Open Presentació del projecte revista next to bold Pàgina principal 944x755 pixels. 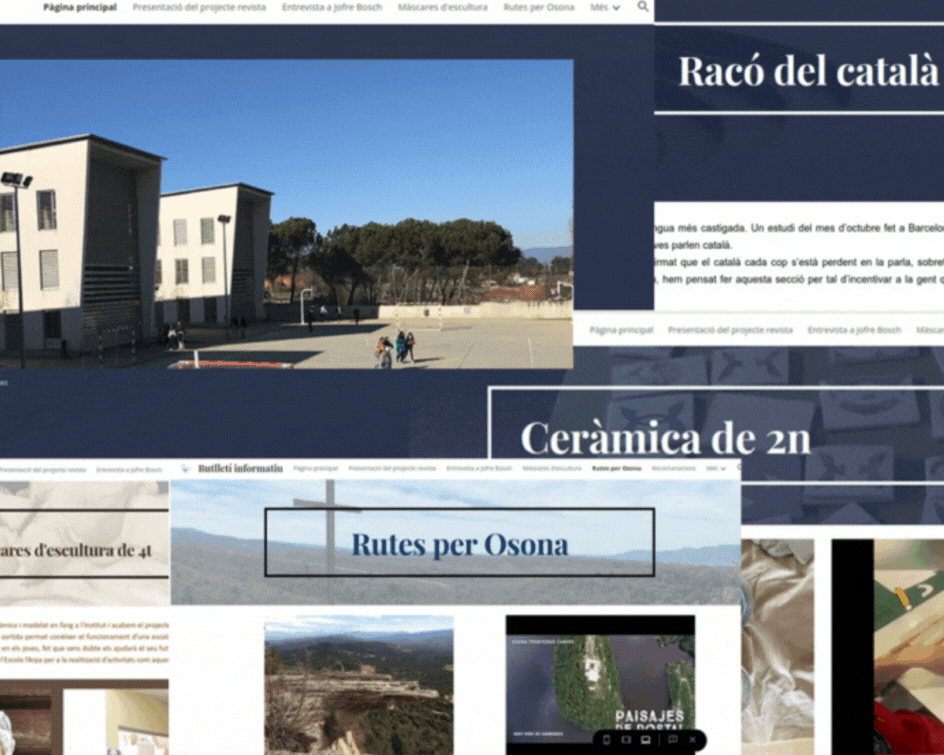pos(199,7)
